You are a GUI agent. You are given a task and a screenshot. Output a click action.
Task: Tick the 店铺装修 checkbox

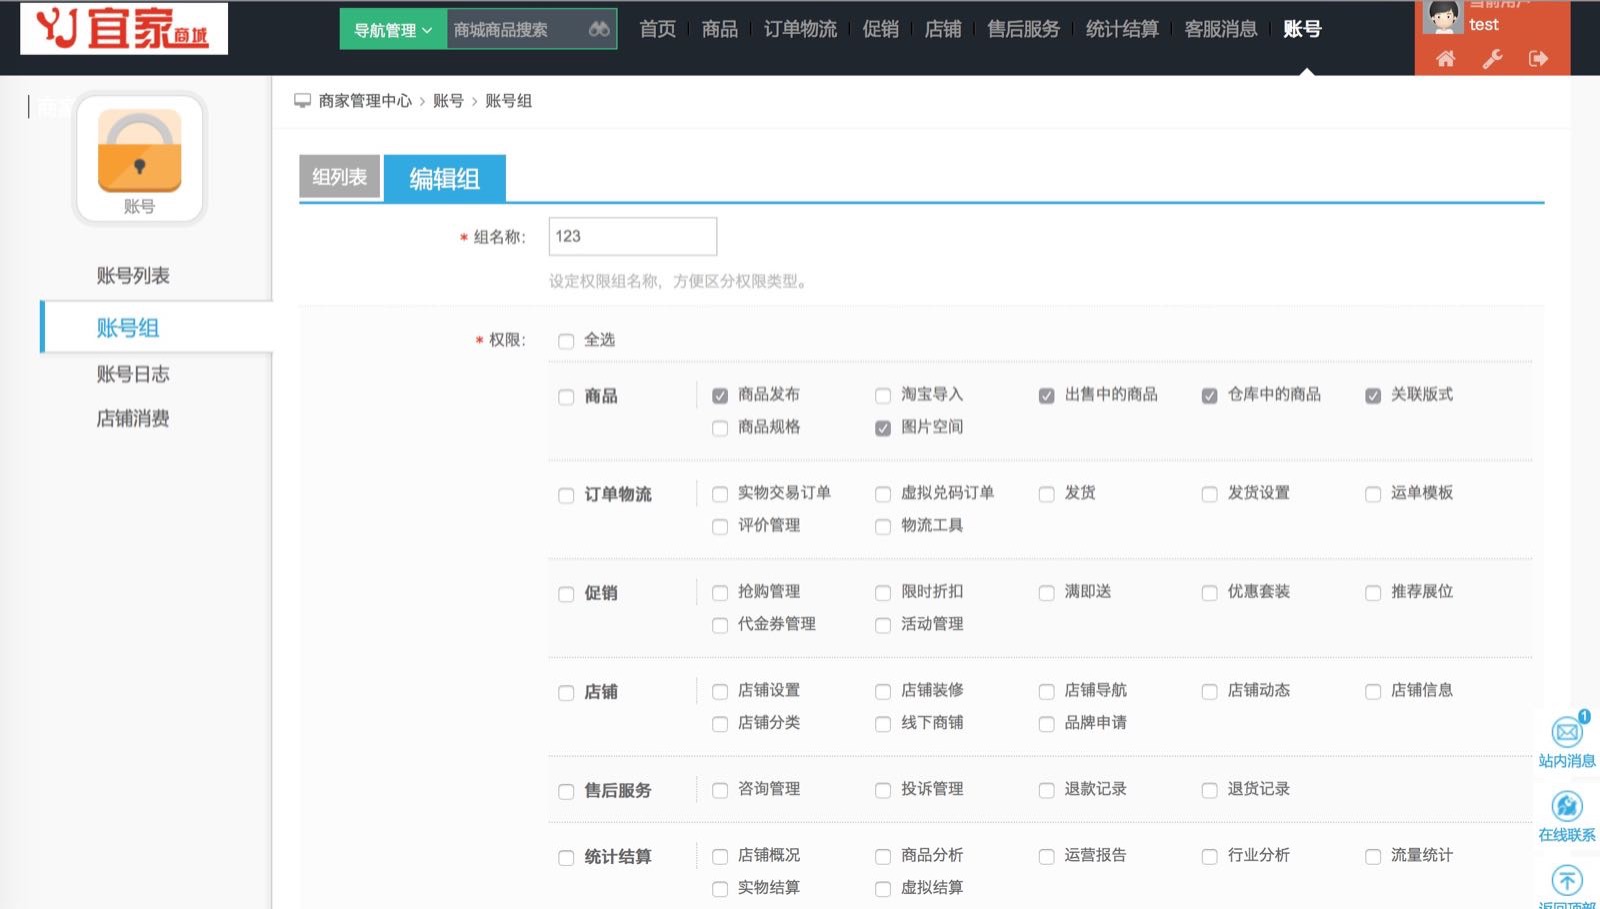coord(883,691)
